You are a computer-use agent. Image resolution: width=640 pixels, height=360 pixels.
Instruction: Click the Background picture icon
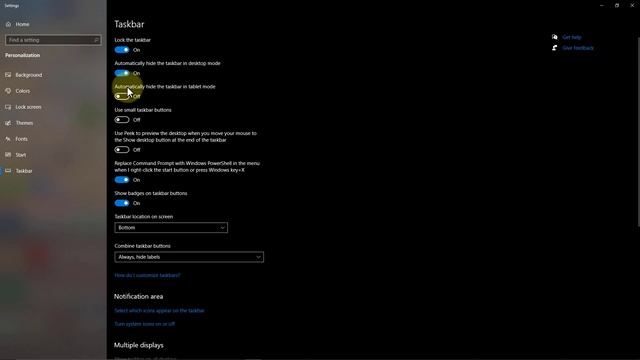point(8,75)
